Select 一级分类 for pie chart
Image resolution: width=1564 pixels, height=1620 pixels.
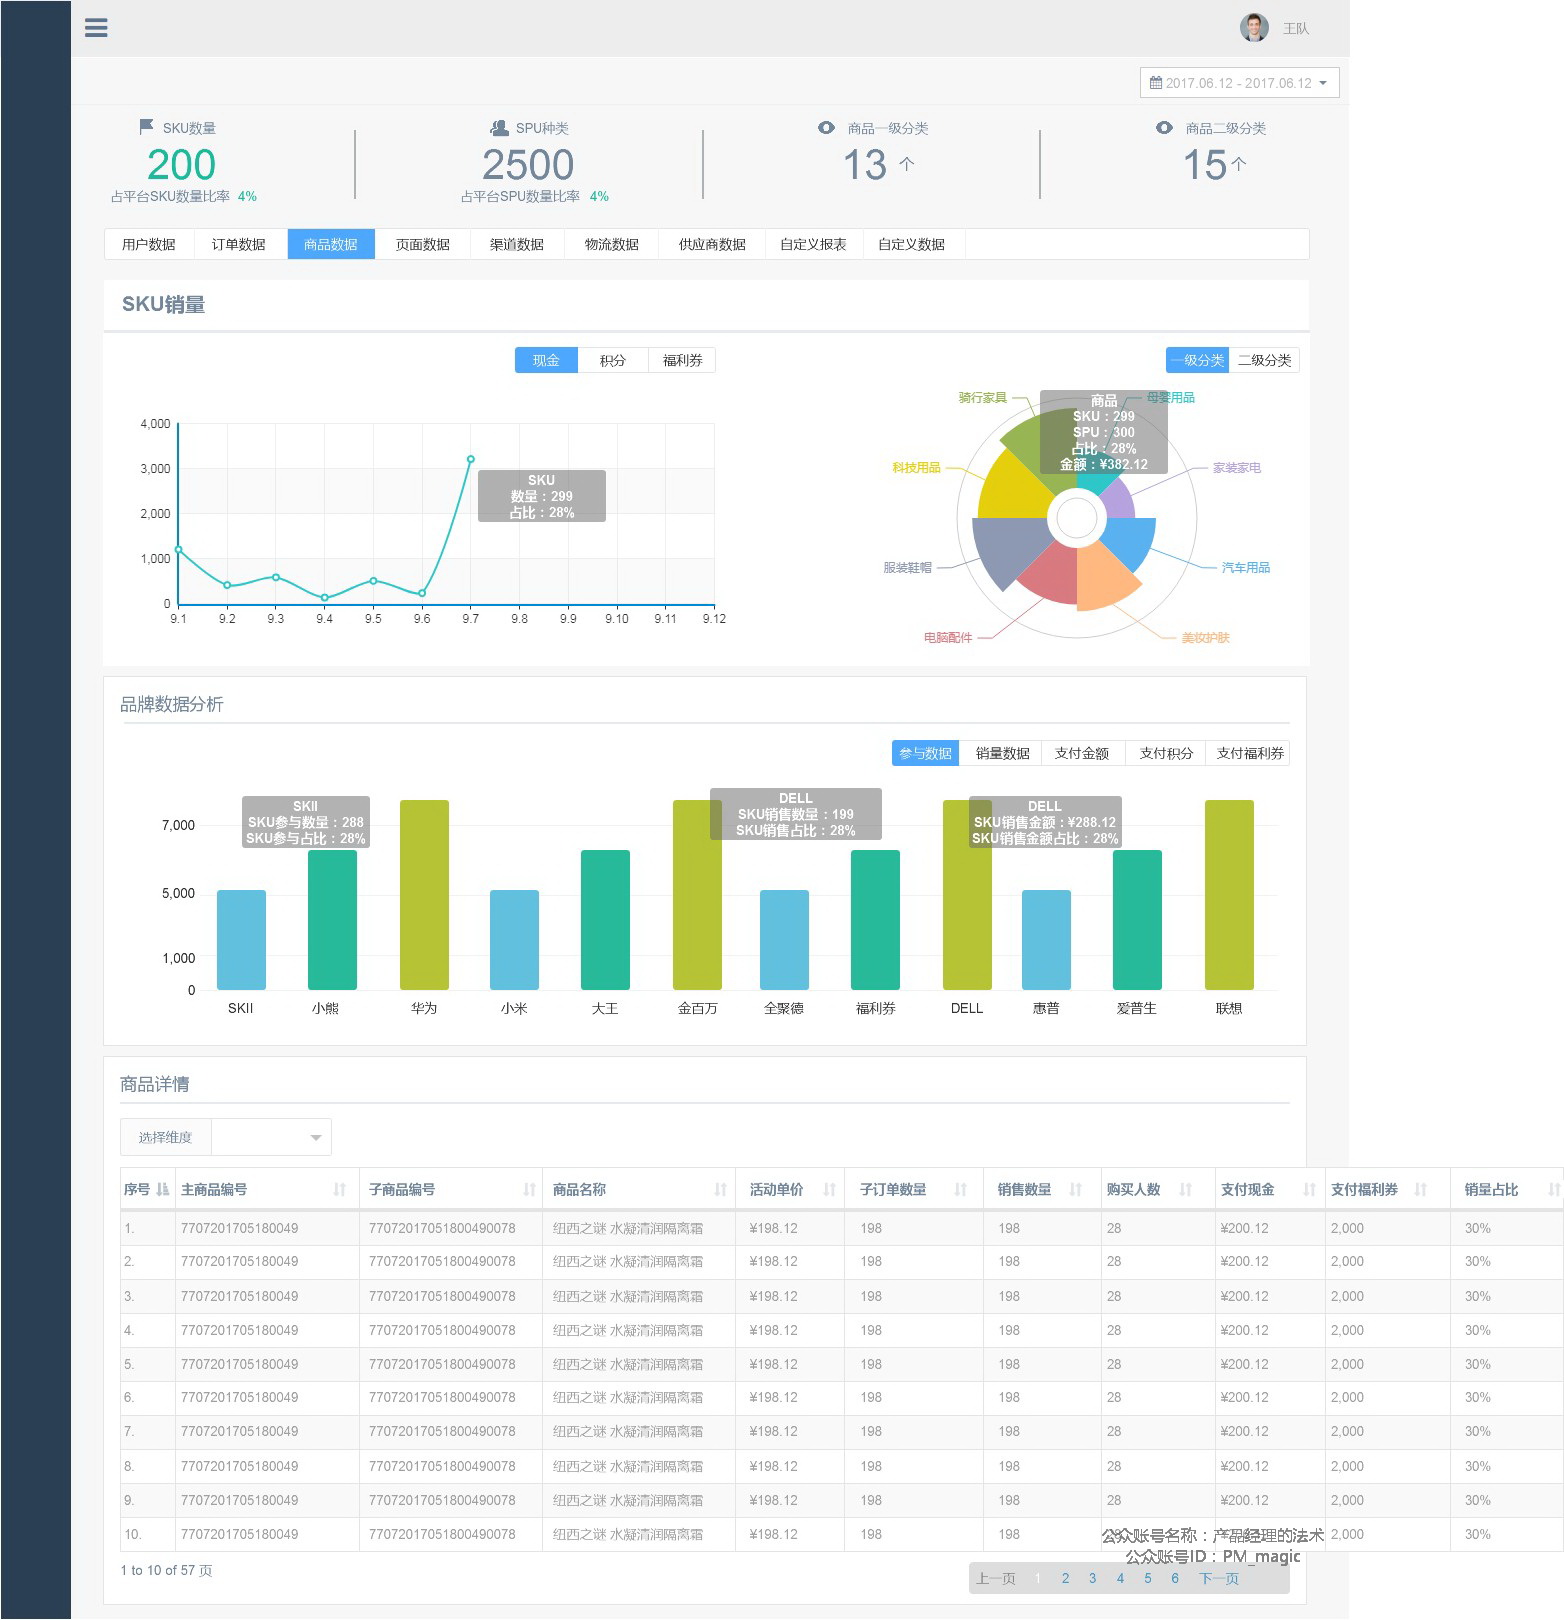coord(1197,360)
